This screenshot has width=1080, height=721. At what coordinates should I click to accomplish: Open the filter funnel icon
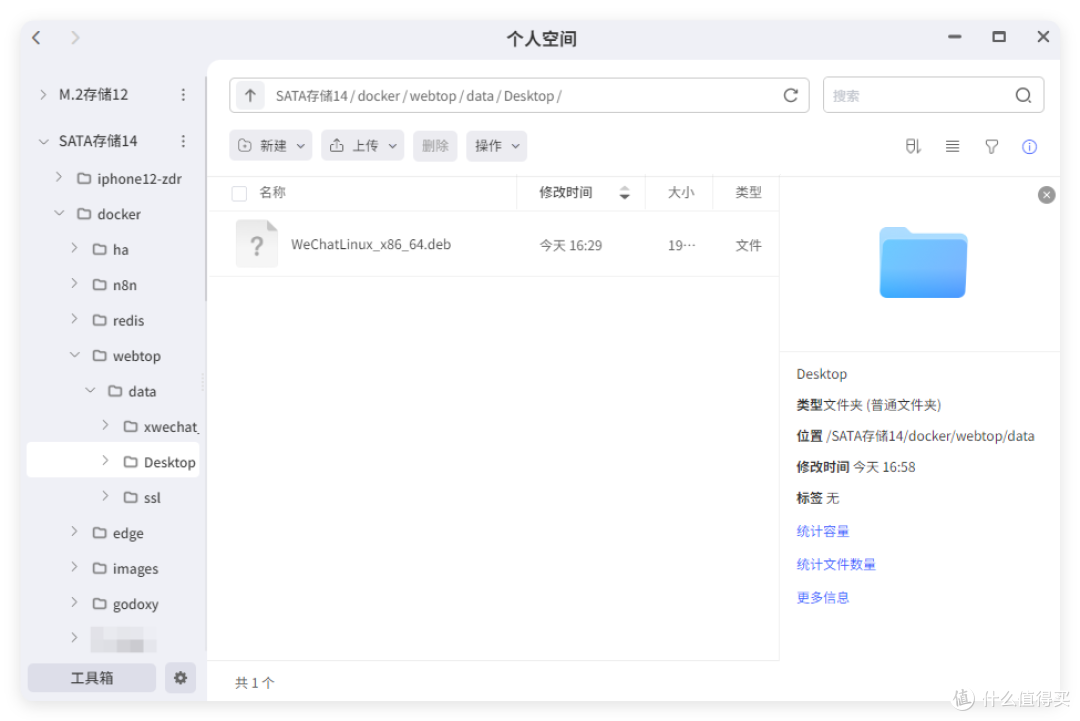coord(991,146)
